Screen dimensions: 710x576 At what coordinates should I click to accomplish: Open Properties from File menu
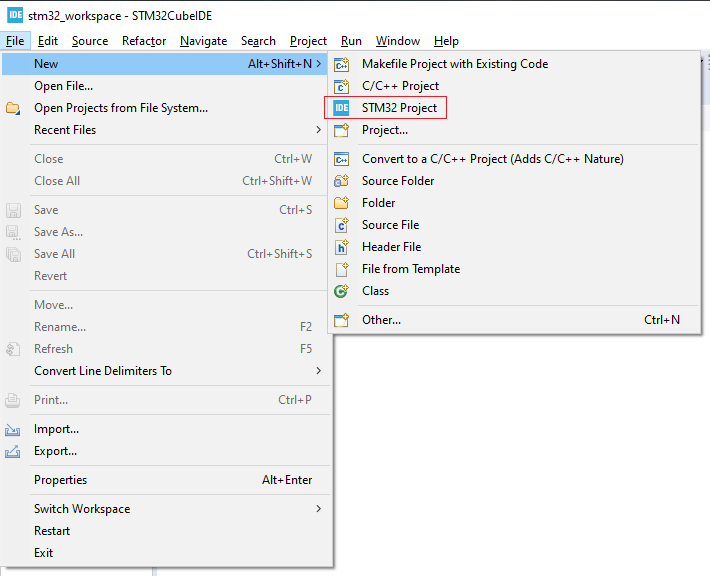coord(165,480)
